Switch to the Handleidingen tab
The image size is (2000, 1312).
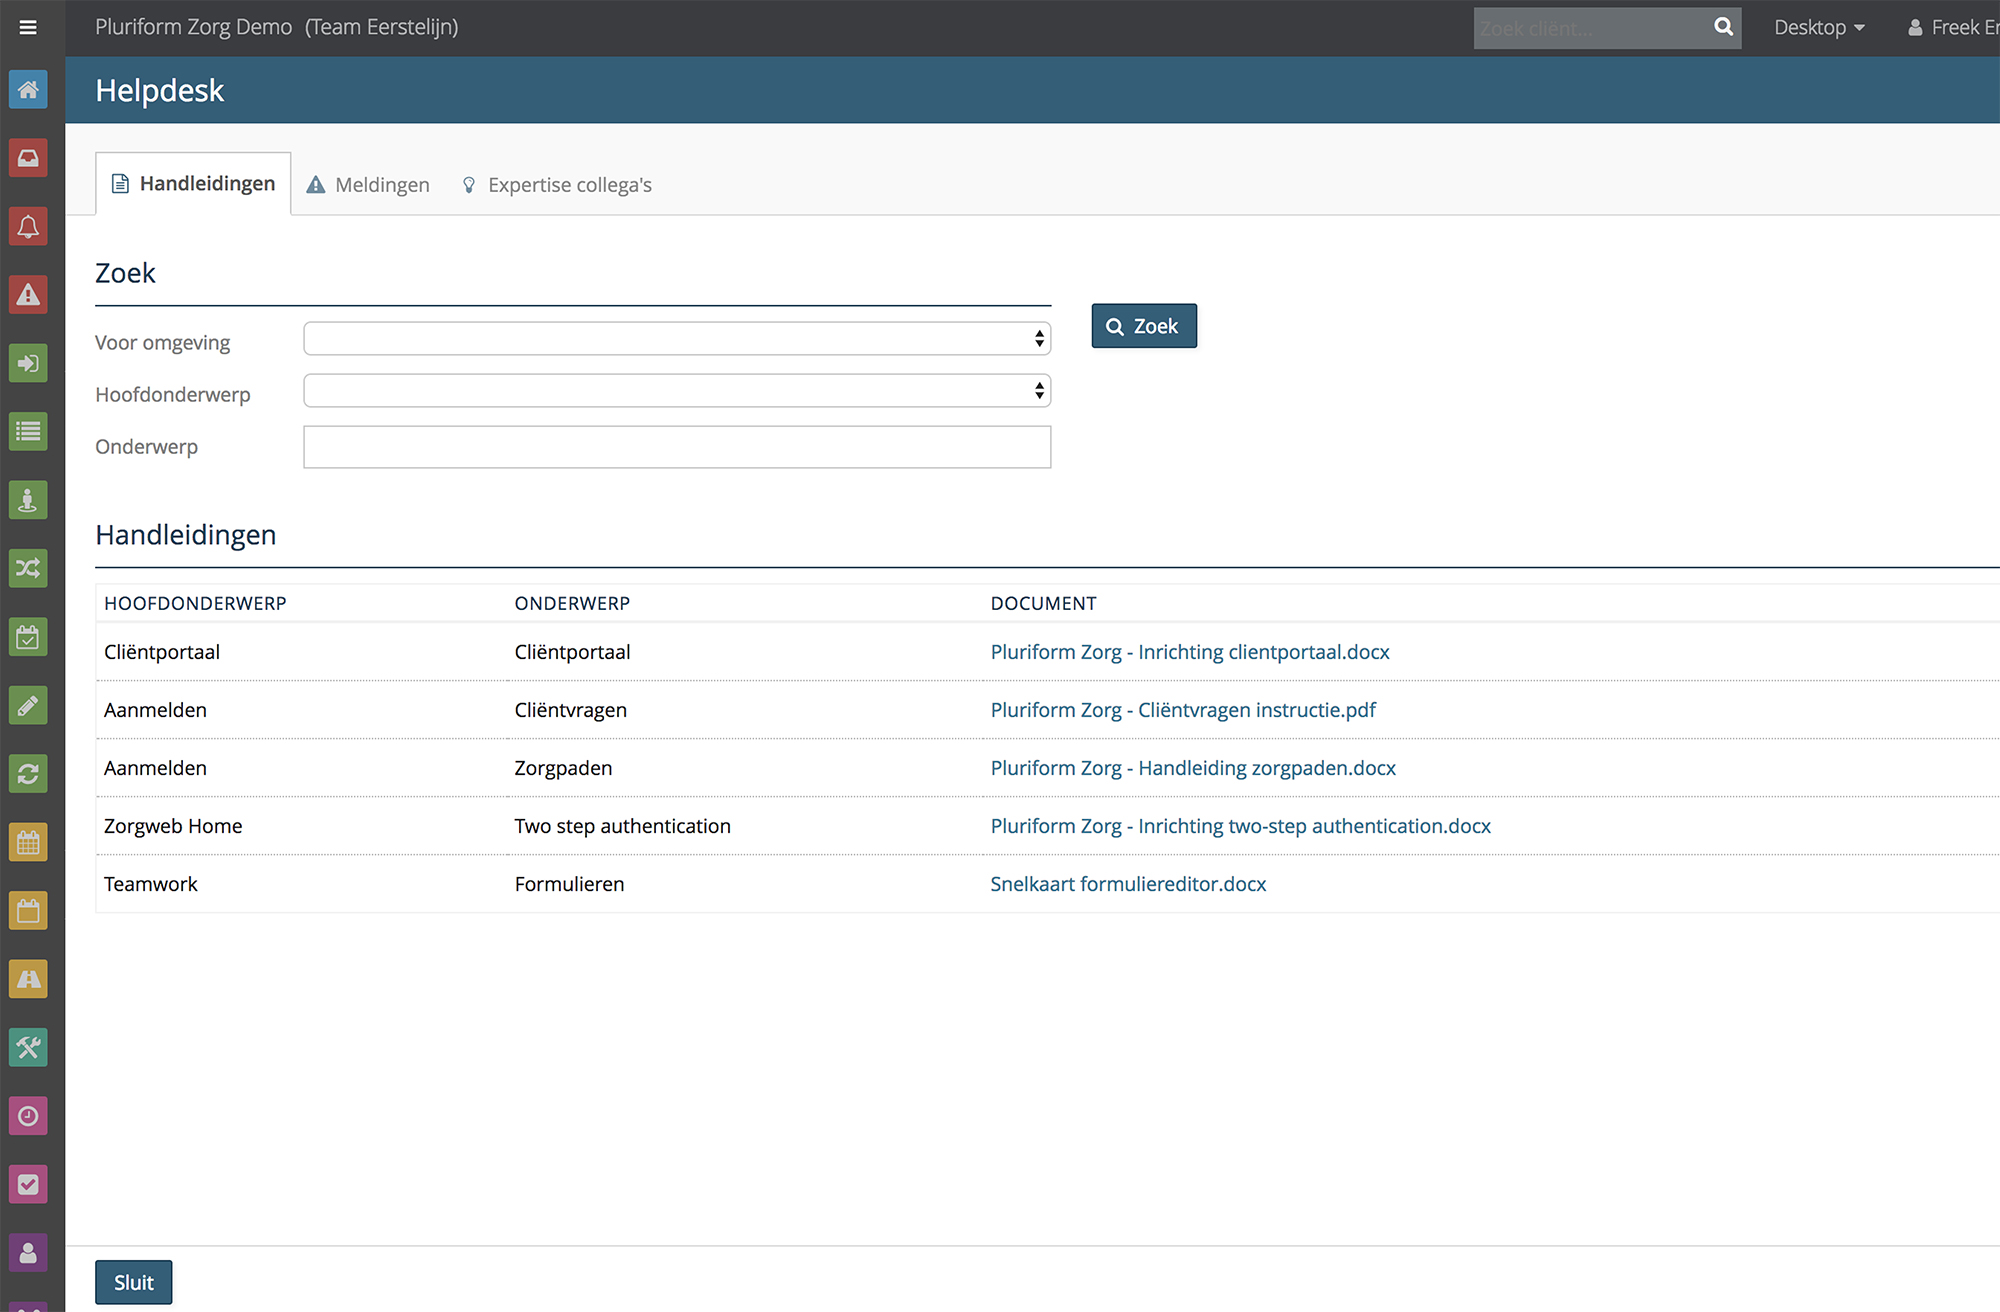pyautogui.click(x=193, y=184)
